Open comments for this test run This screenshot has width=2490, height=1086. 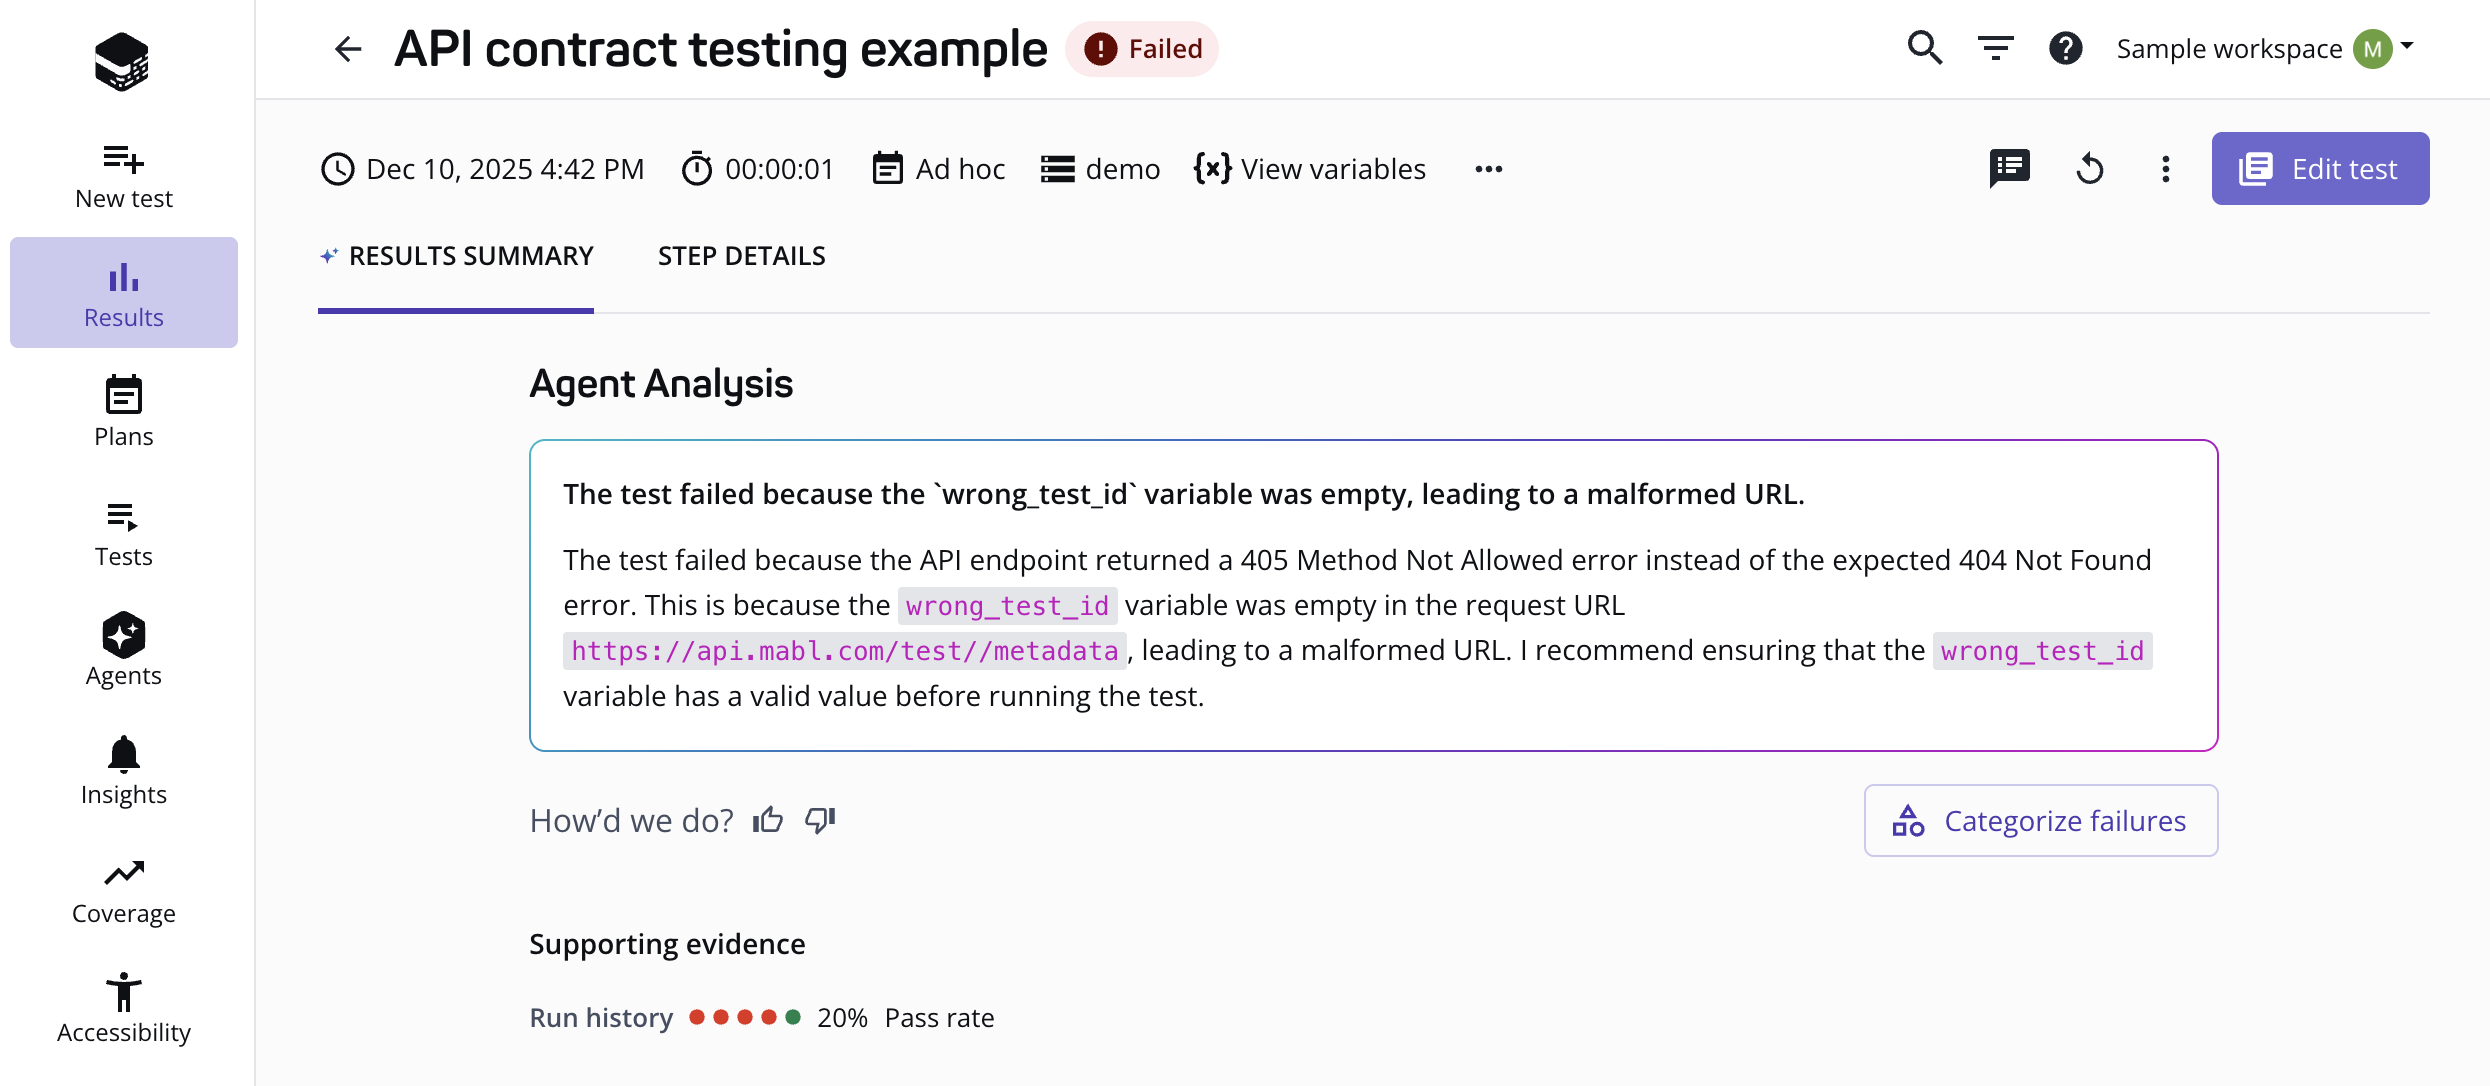point(2009,168)
